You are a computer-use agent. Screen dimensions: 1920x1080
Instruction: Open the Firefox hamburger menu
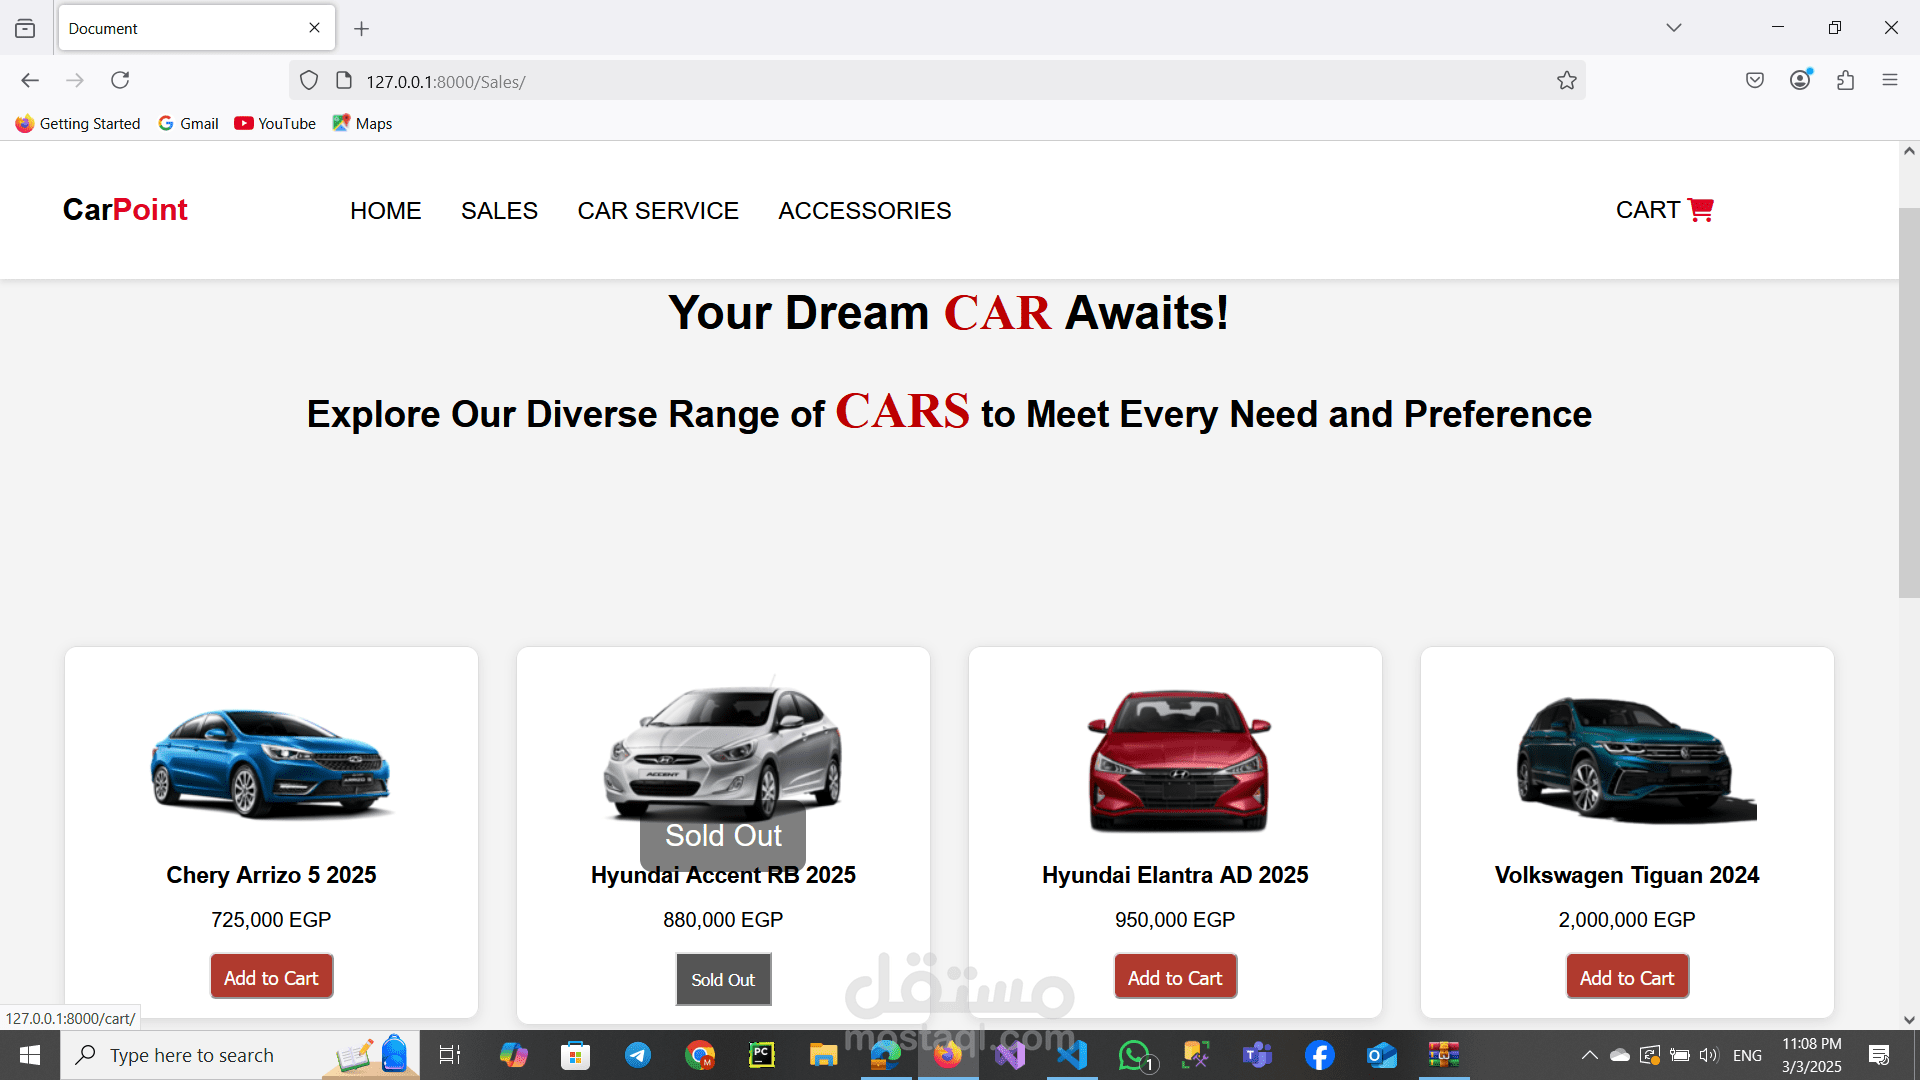(1889, 80)
